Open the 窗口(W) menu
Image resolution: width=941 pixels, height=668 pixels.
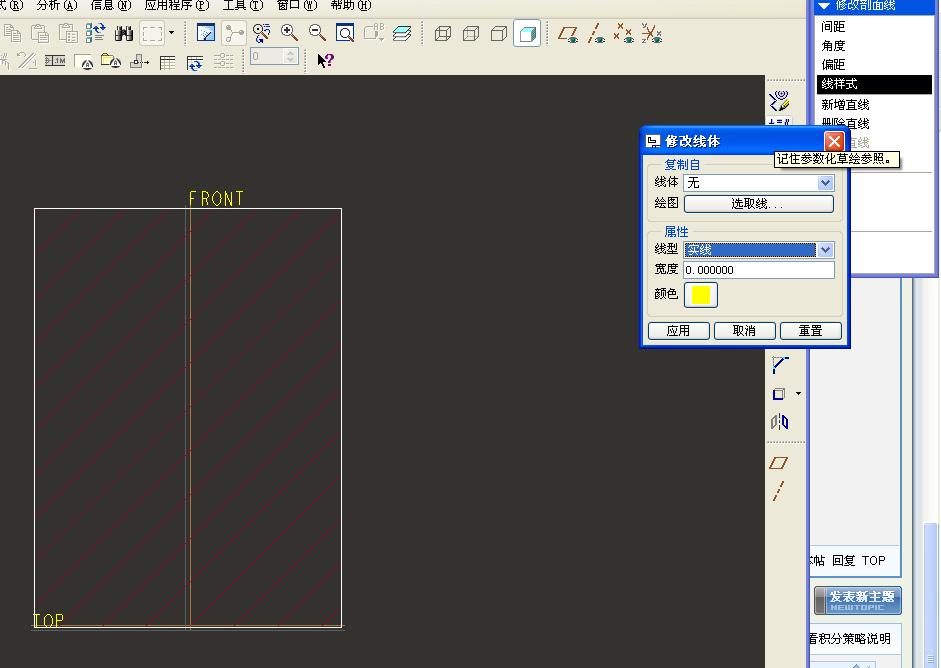297,5
